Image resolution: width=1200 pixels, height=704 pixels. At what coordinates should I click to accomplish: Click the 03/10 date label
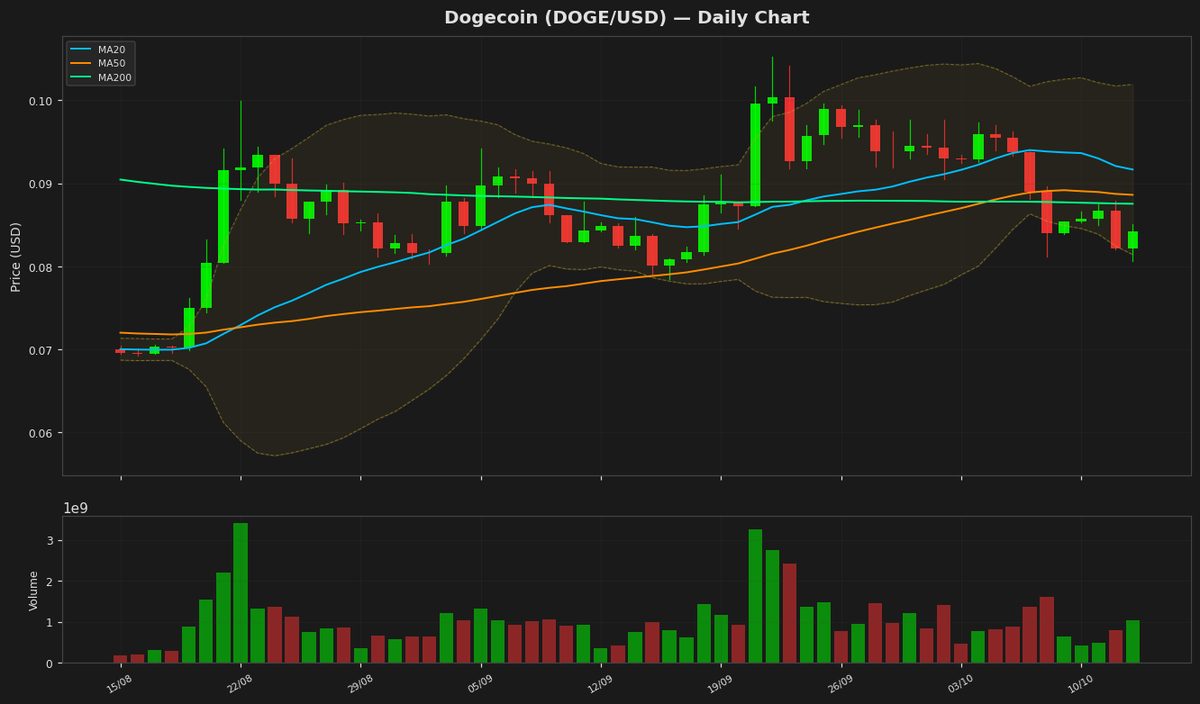click(959, 683)
